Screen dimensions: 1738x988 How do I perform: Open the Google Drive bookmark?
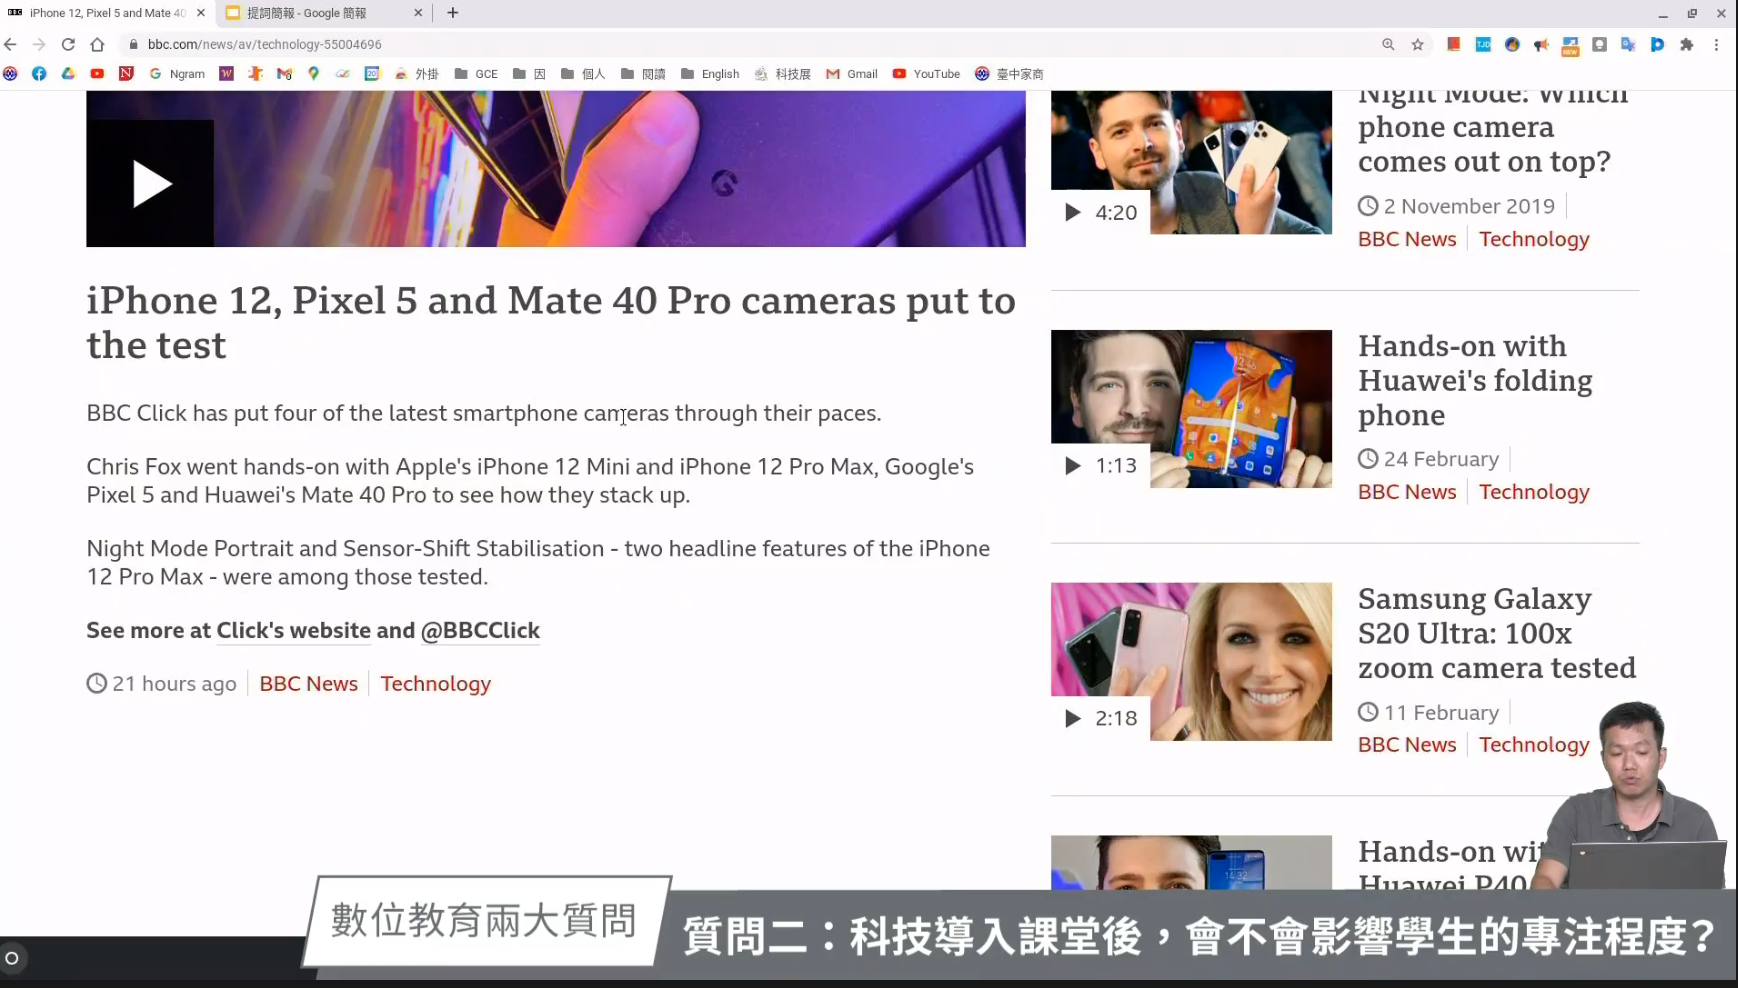[68, 74]
